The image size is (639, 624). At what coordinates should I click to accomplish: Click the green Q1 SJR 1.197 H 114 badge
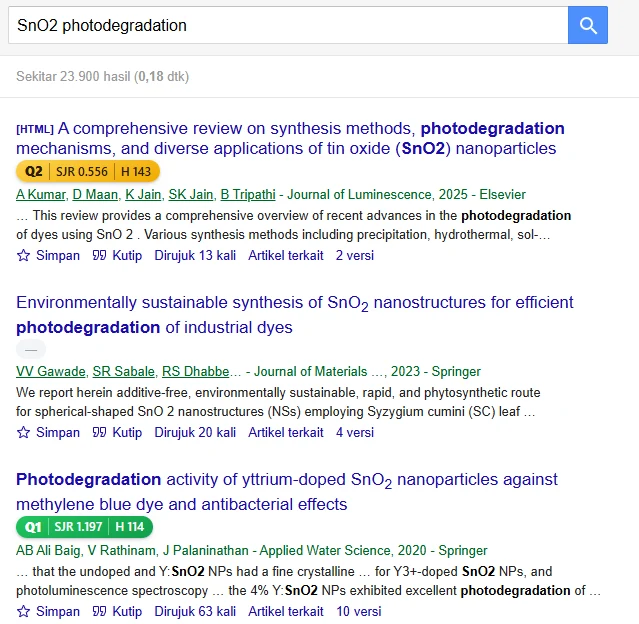click(84, 527)
